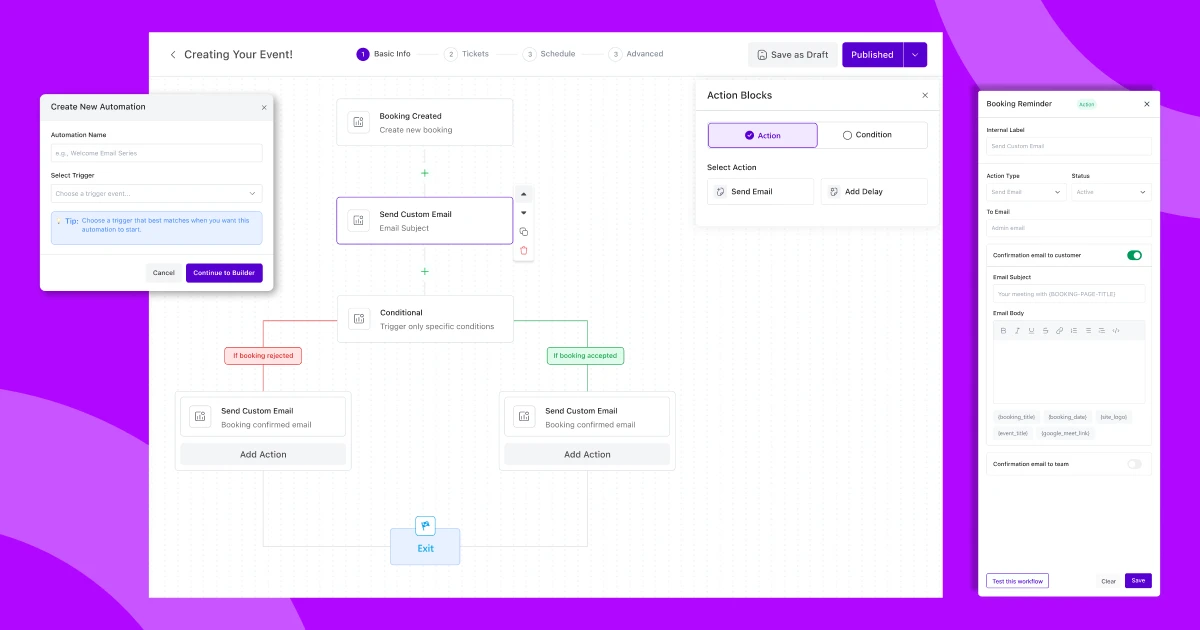This screenshot has width=1200, height=630.
Task: Enable the Confirmation email to team toggle
Action: pyautogui.click(x=1134, y=463)
